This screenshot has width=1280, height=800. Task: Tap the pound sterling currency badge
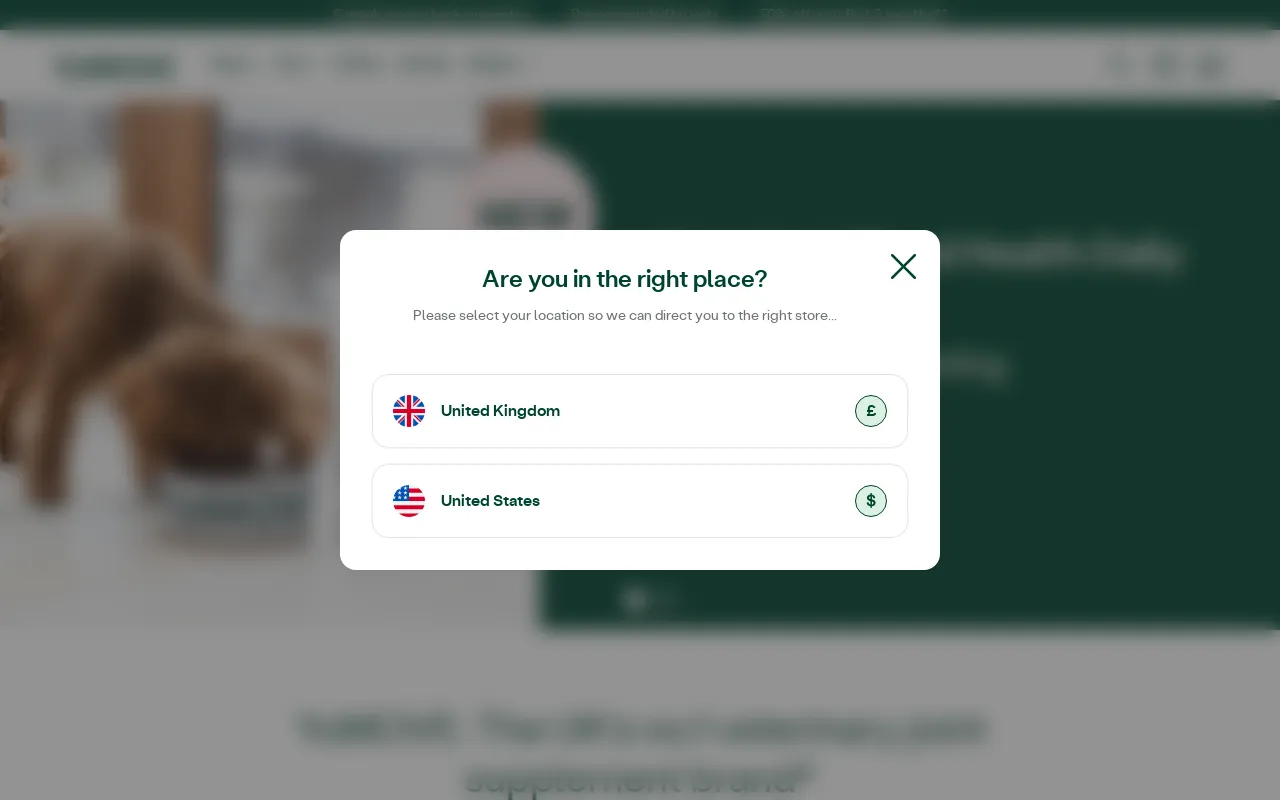871,411
